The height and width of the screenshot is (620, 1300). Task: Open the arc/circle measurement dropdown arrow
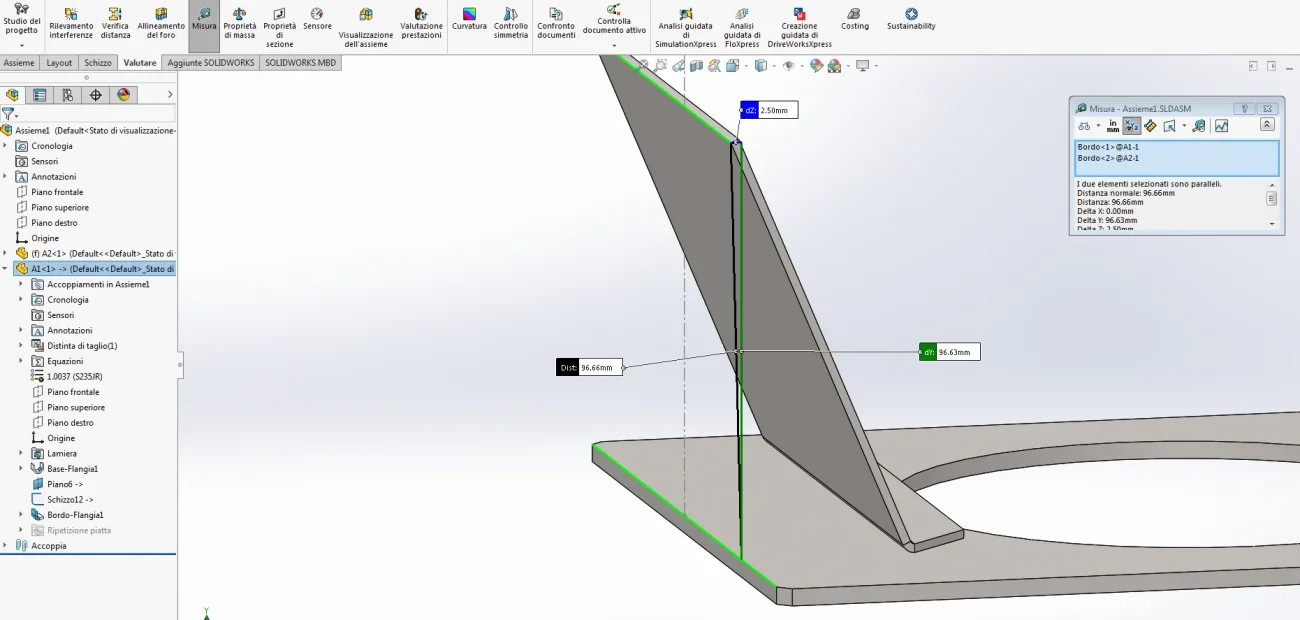(x=1098, y=126)
